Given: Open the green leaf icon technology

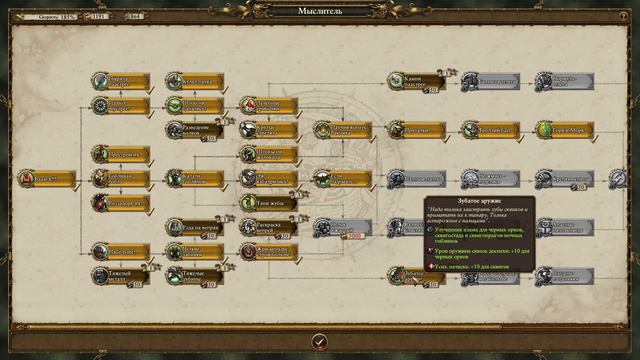Looking at the screenshot, I should pyautogui.click(x=174, y=106).
